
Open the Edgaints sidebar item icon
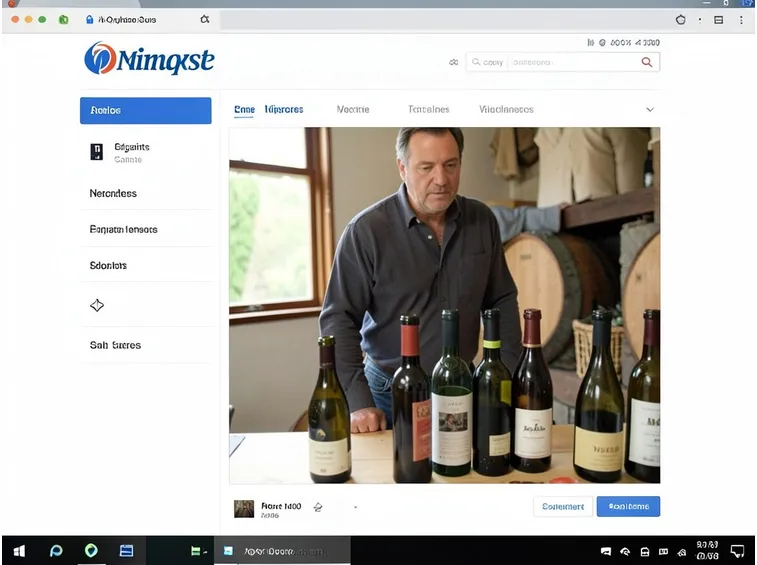click(x=97, y=152)
